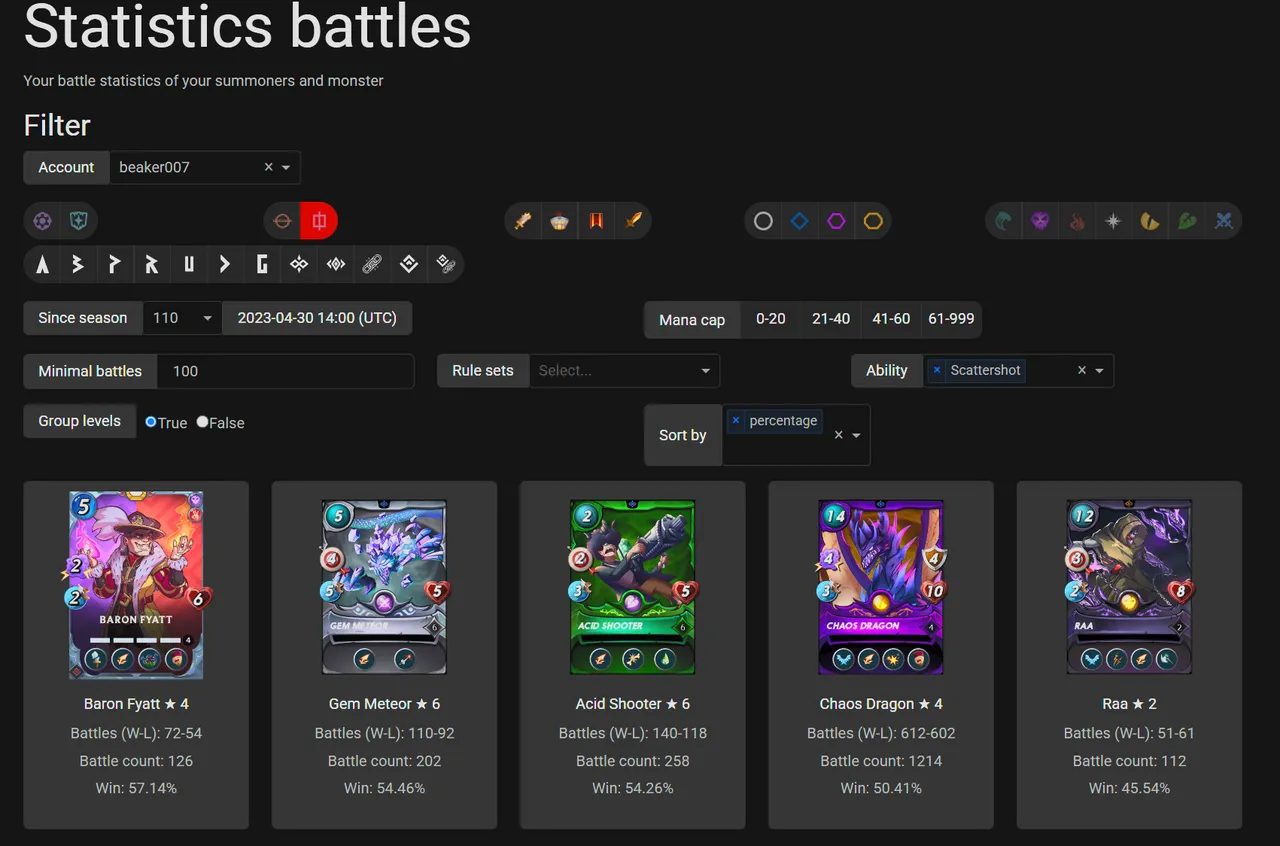Expand the Ability dropdown arrow

1100,371
